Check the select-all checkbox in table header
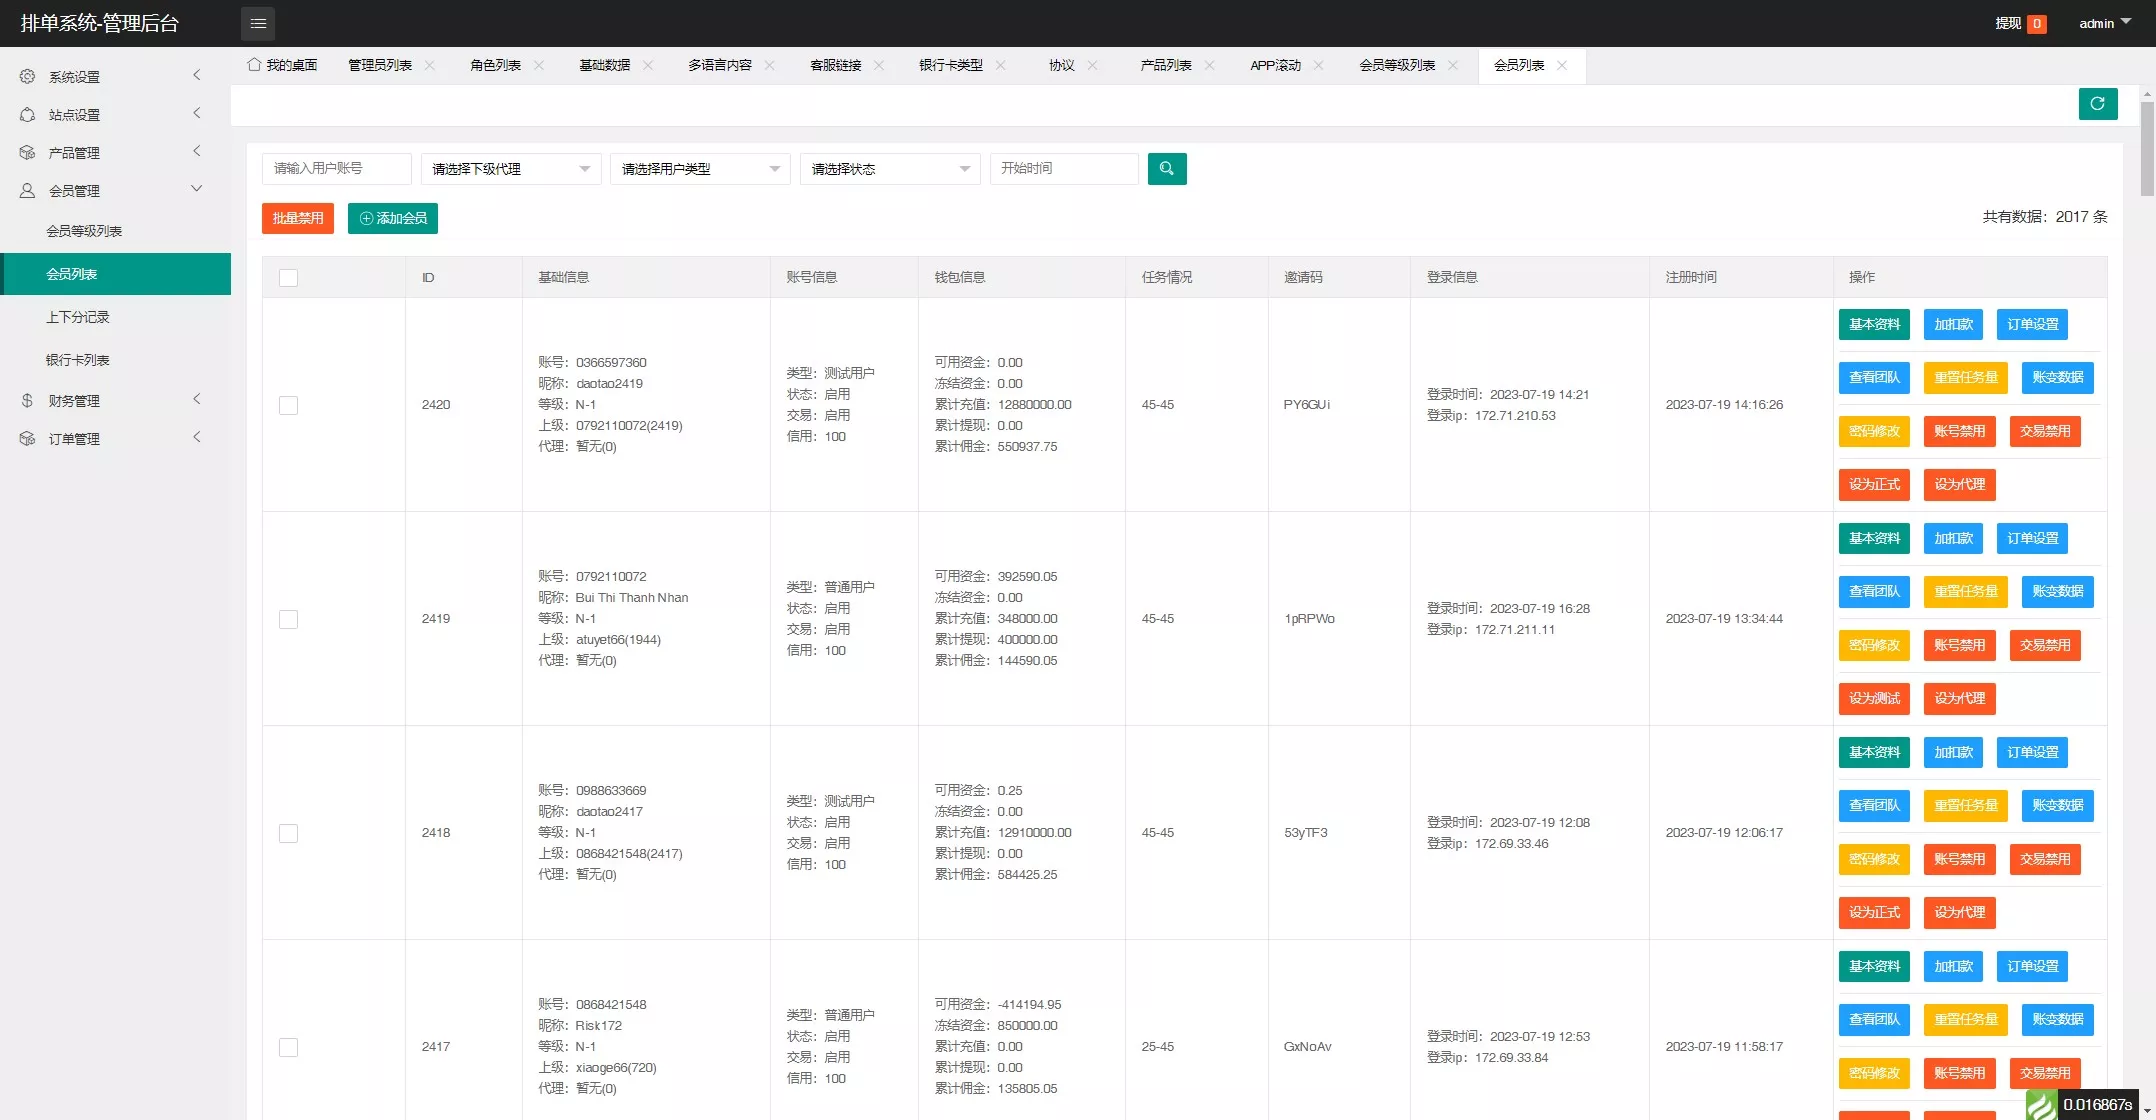Image resolution: width=2156 pixels, height=1120 pixels. coord(288,278)
